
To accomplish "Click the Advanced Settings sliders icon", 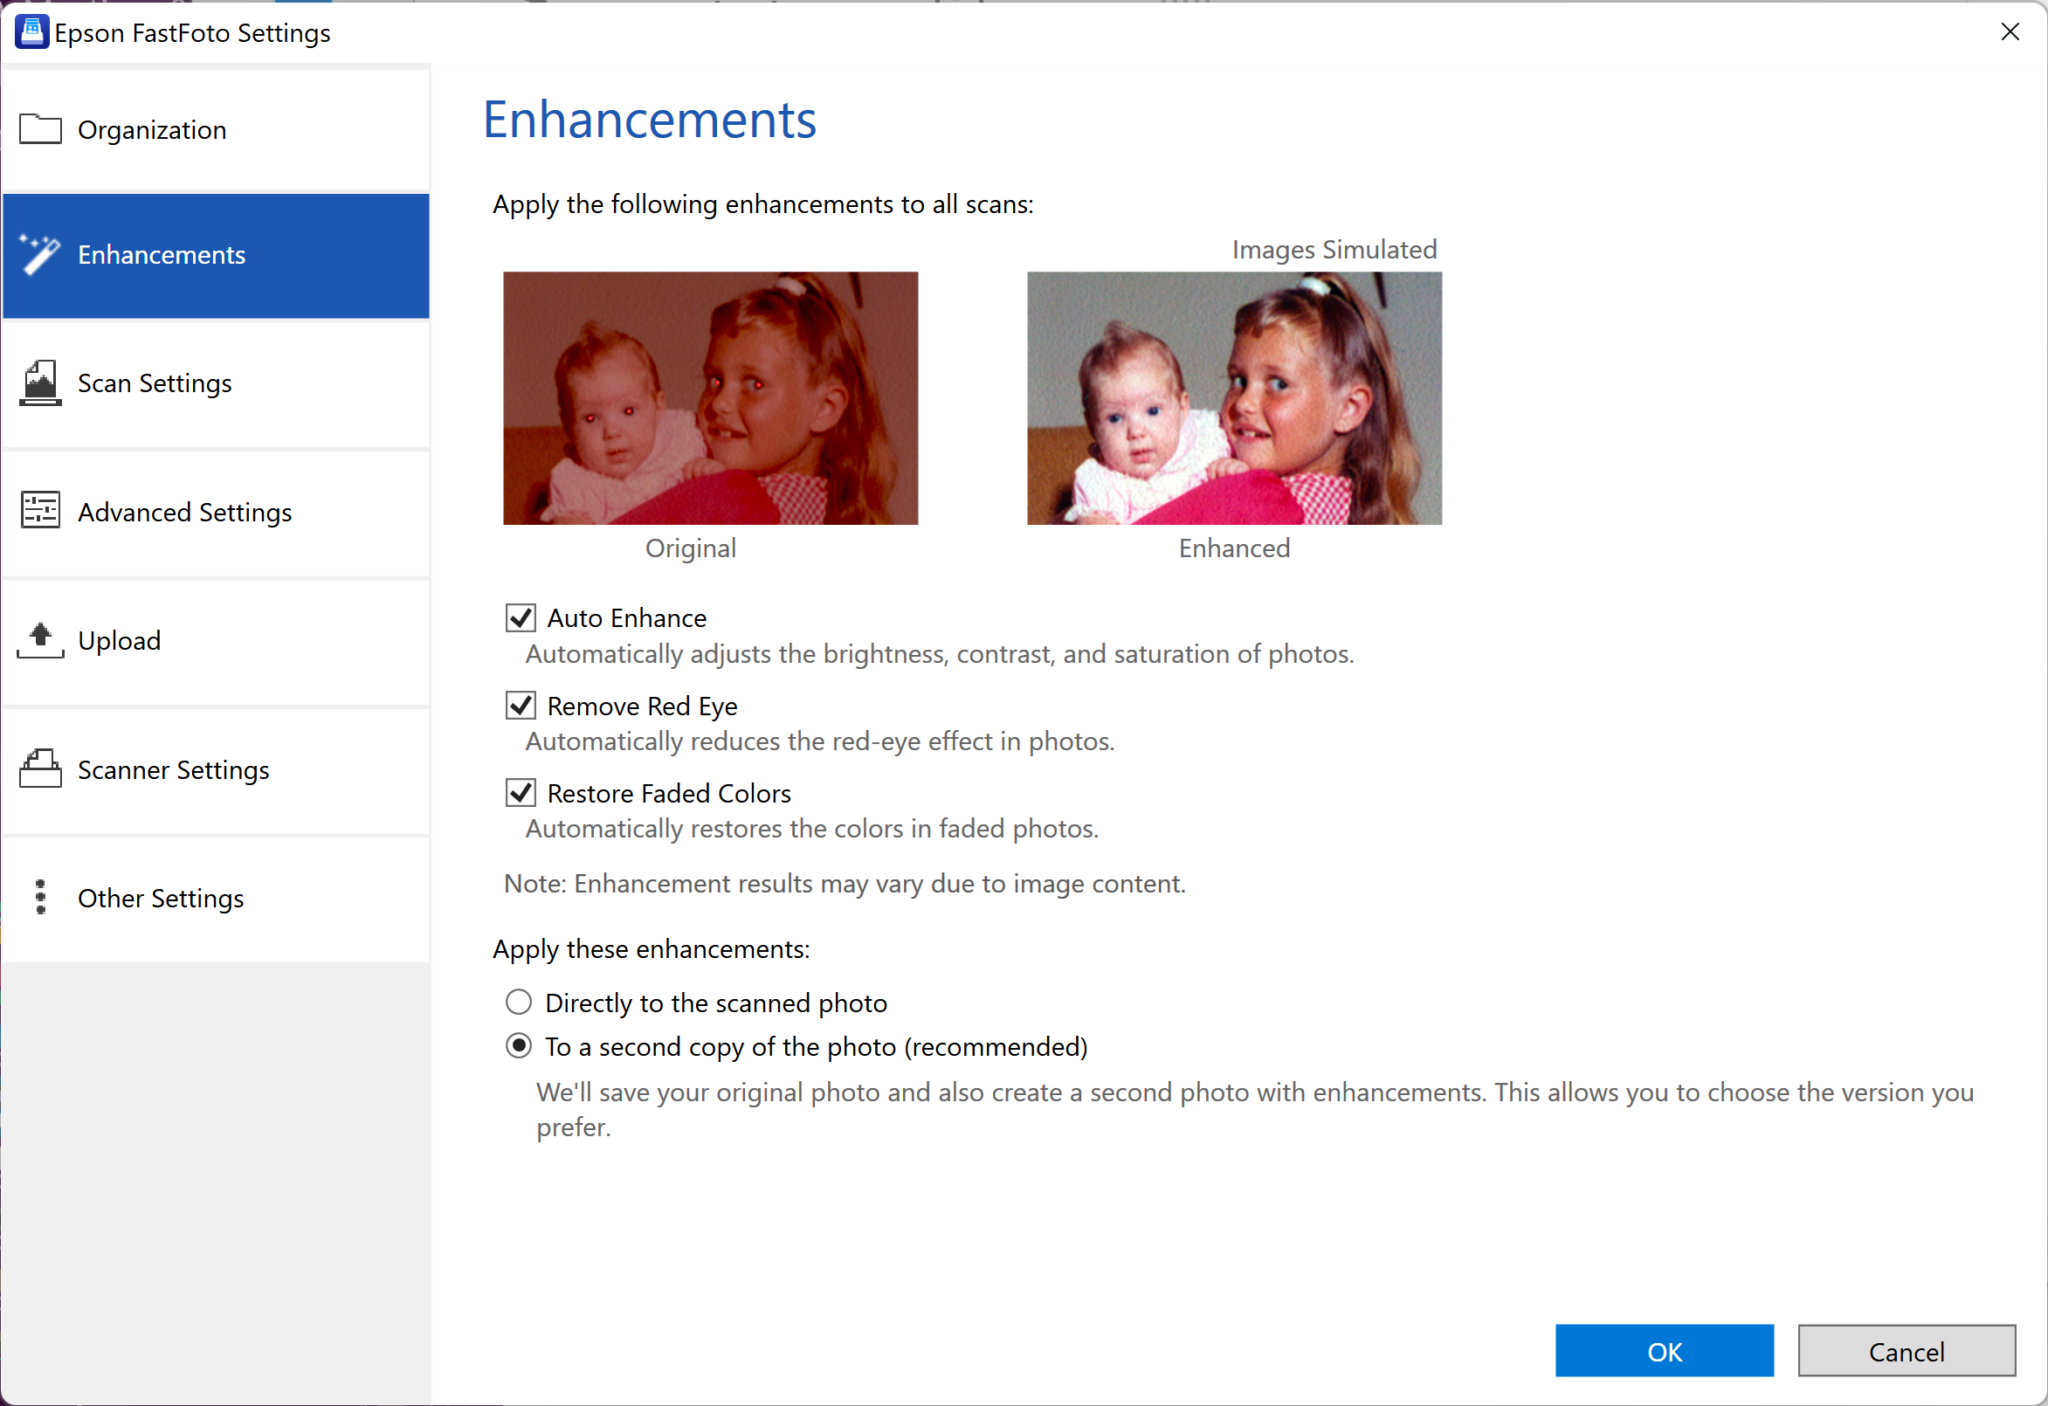I will (x=40, y=510).
